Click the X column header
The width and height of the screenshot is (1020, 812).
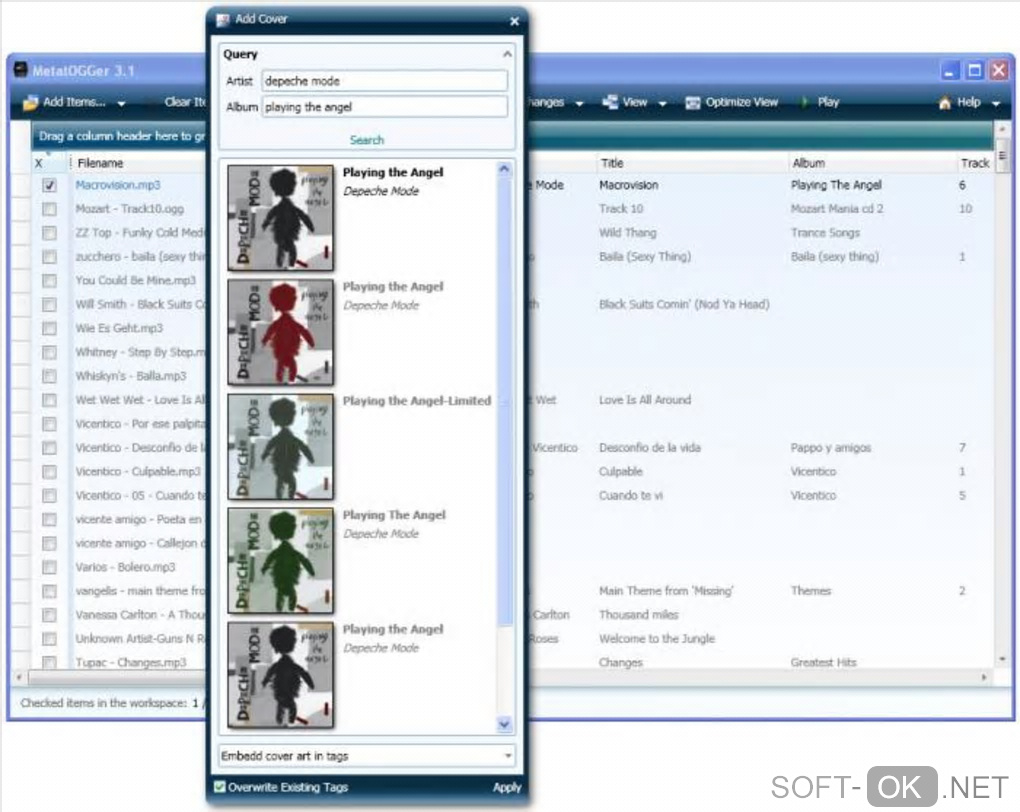[38, 163]
